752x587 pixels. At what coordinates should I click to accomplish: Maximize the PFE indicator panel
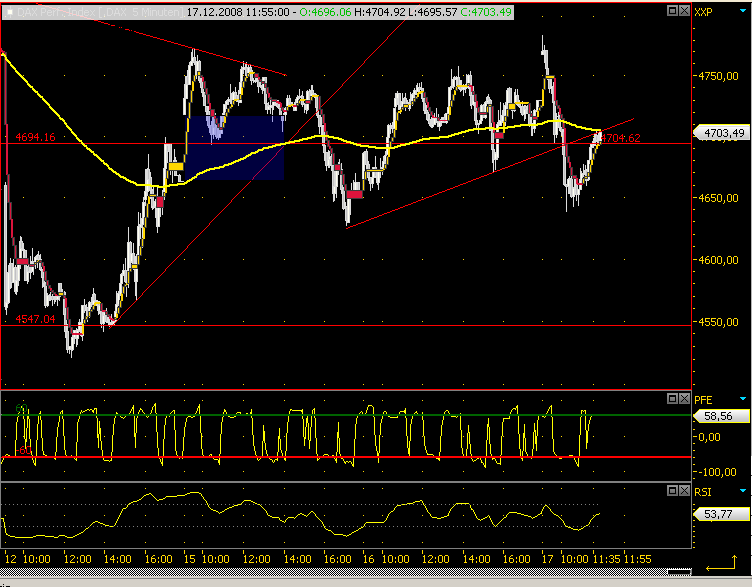click(x=672, y=399)
